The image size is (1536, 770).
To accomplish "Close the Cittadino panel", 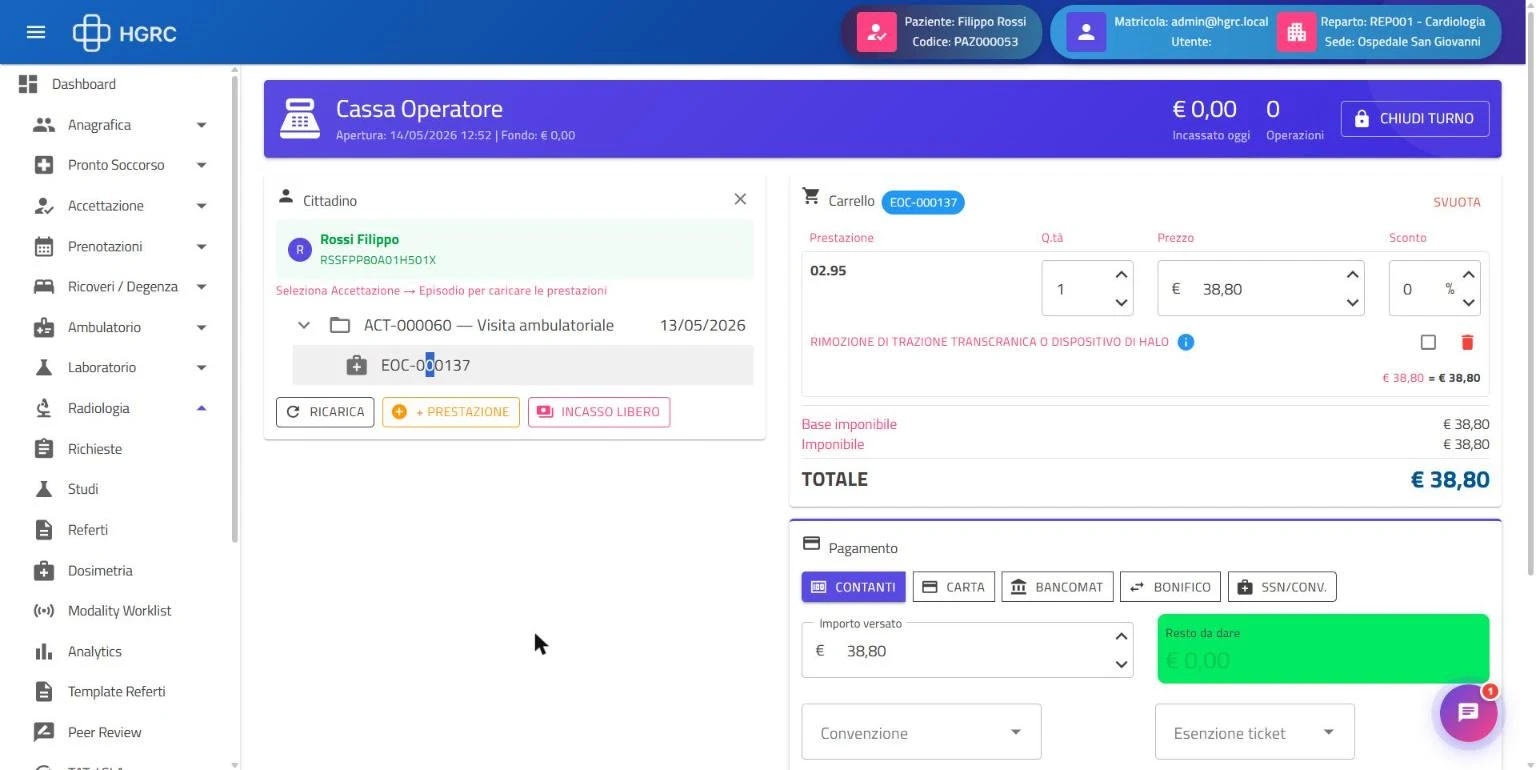I will click(x=740, y=199).
